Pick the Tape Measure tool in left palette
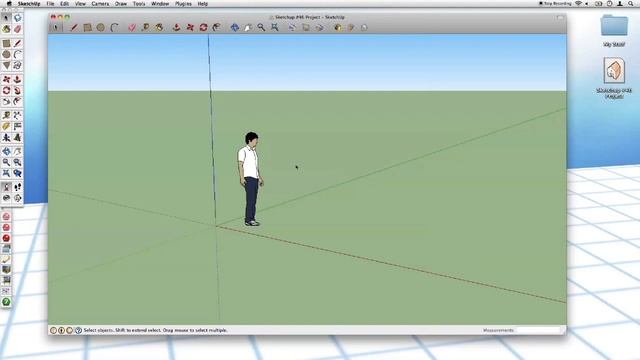Screen dimensions: 640x360 6,116
